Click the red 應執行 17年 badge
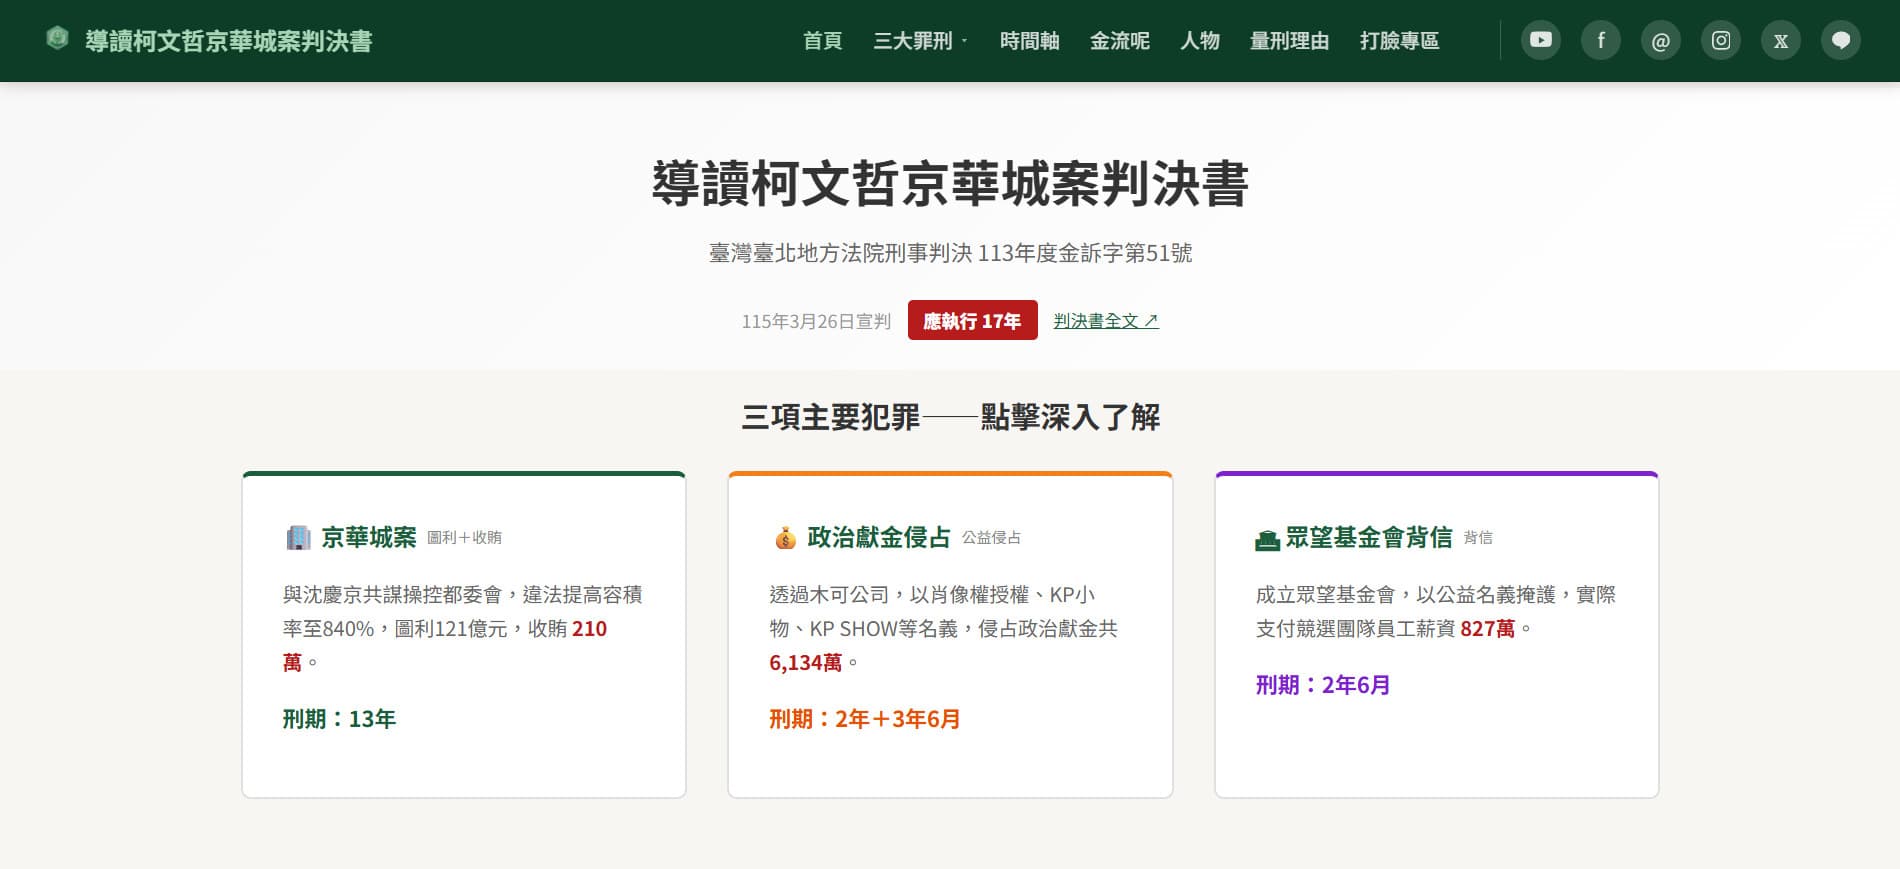This screenshot has width=1900, height=869. [x=972, y=320]
